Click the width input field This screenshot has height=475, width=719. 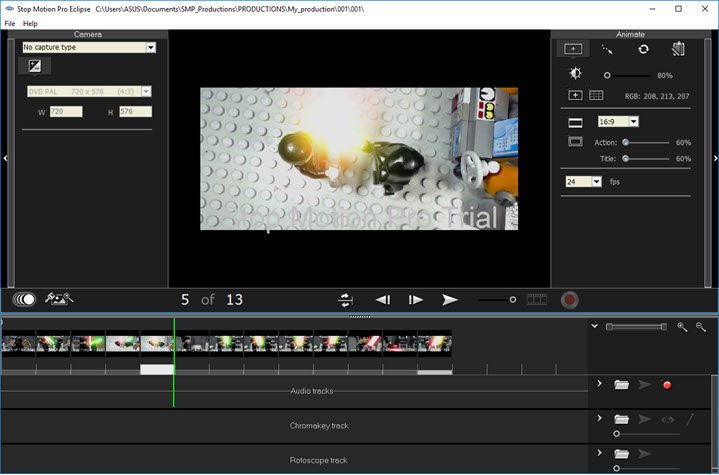coord(65,111)
